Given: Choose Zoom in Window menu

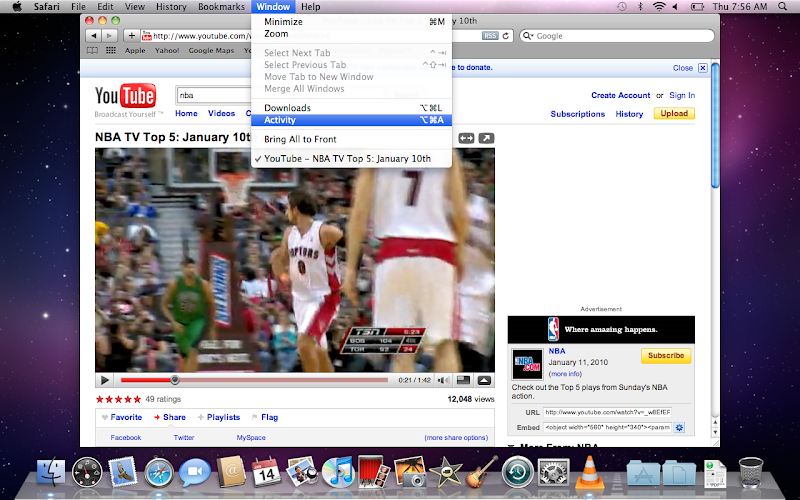Looking at the screenshot, I should (x=351, y=34).
